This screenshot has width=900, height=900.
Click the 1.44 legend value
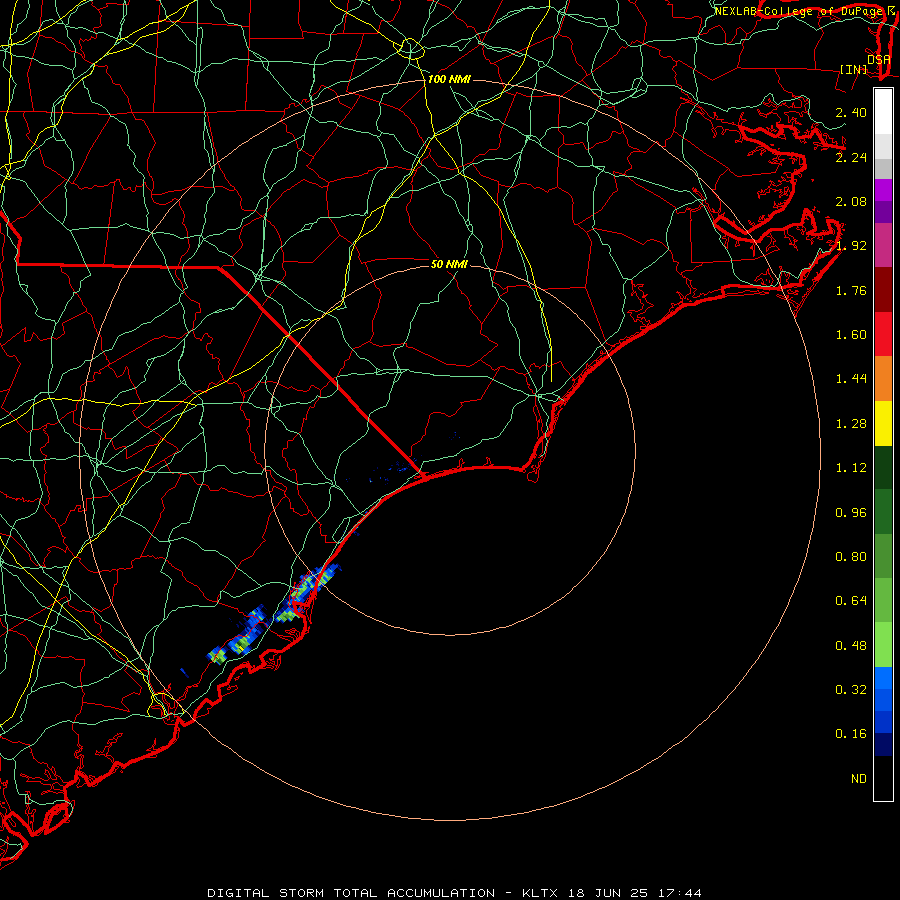click(x=851, y=379)
